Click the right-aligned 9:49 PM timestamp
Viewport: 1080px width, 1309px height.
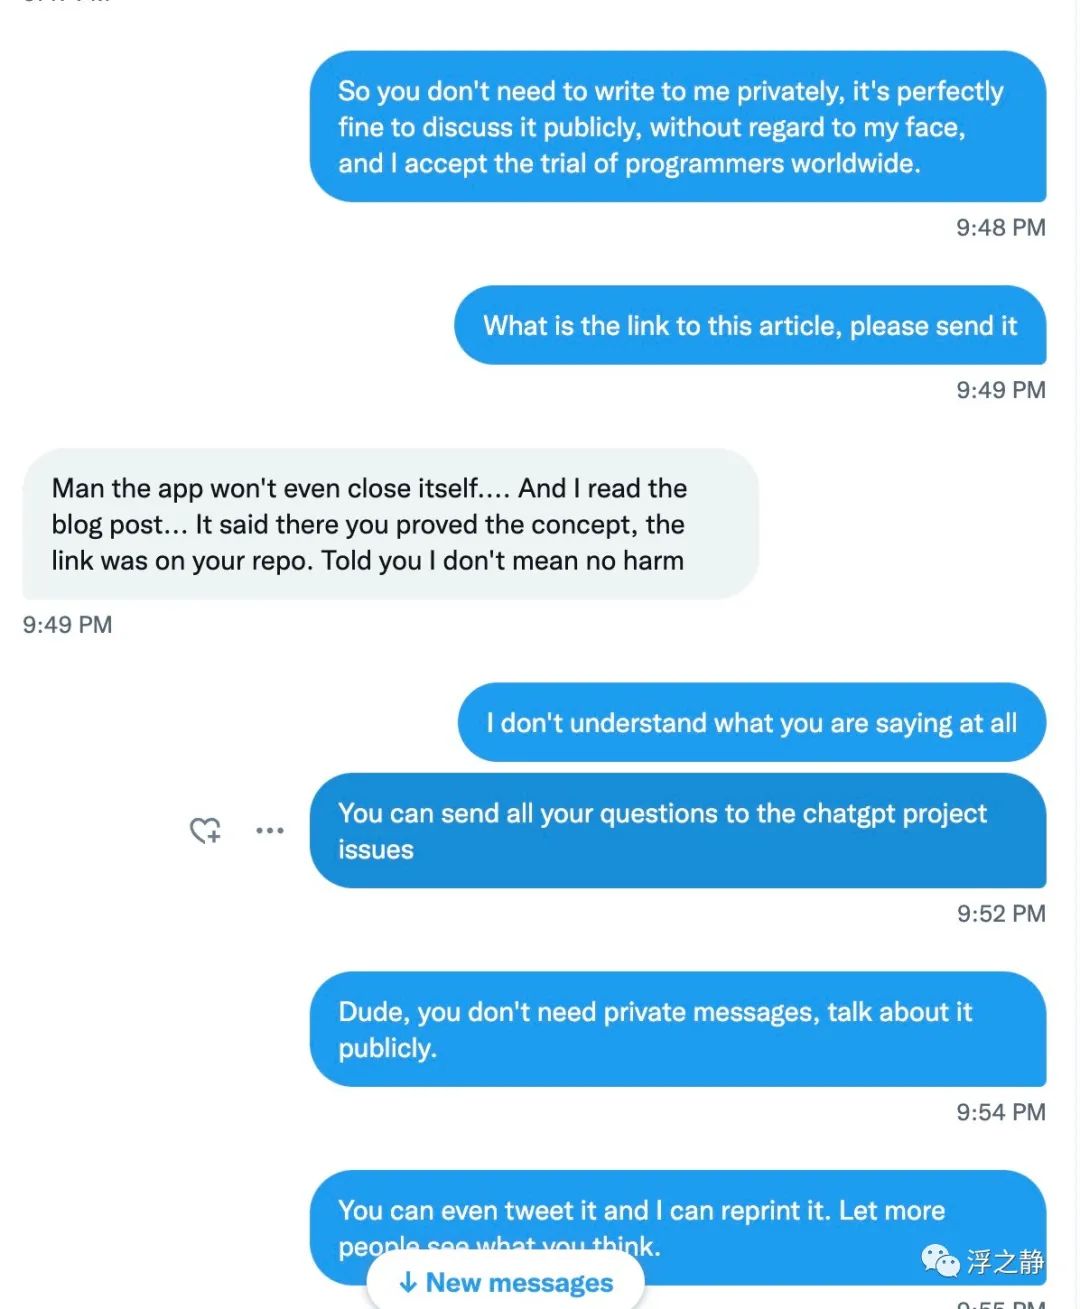(1000, 390)
